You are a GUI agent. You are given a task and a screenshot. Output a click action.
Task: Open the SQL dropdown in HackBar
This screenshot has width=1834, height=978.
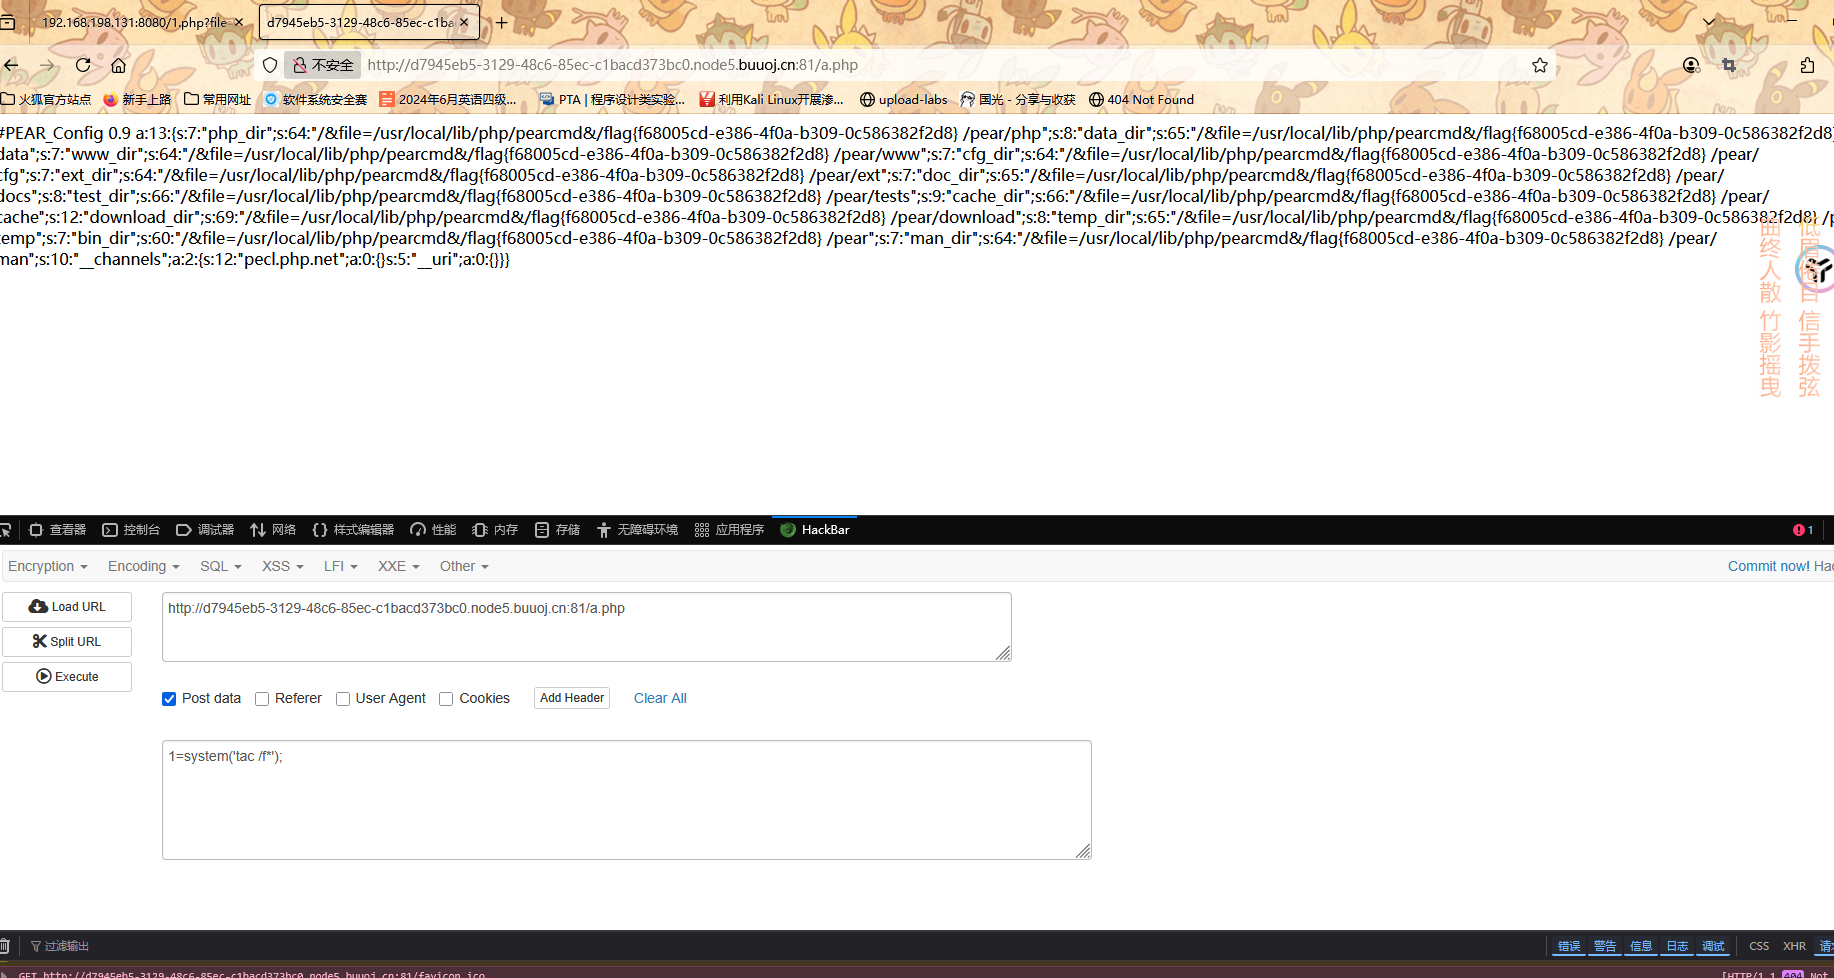[220, 566]
